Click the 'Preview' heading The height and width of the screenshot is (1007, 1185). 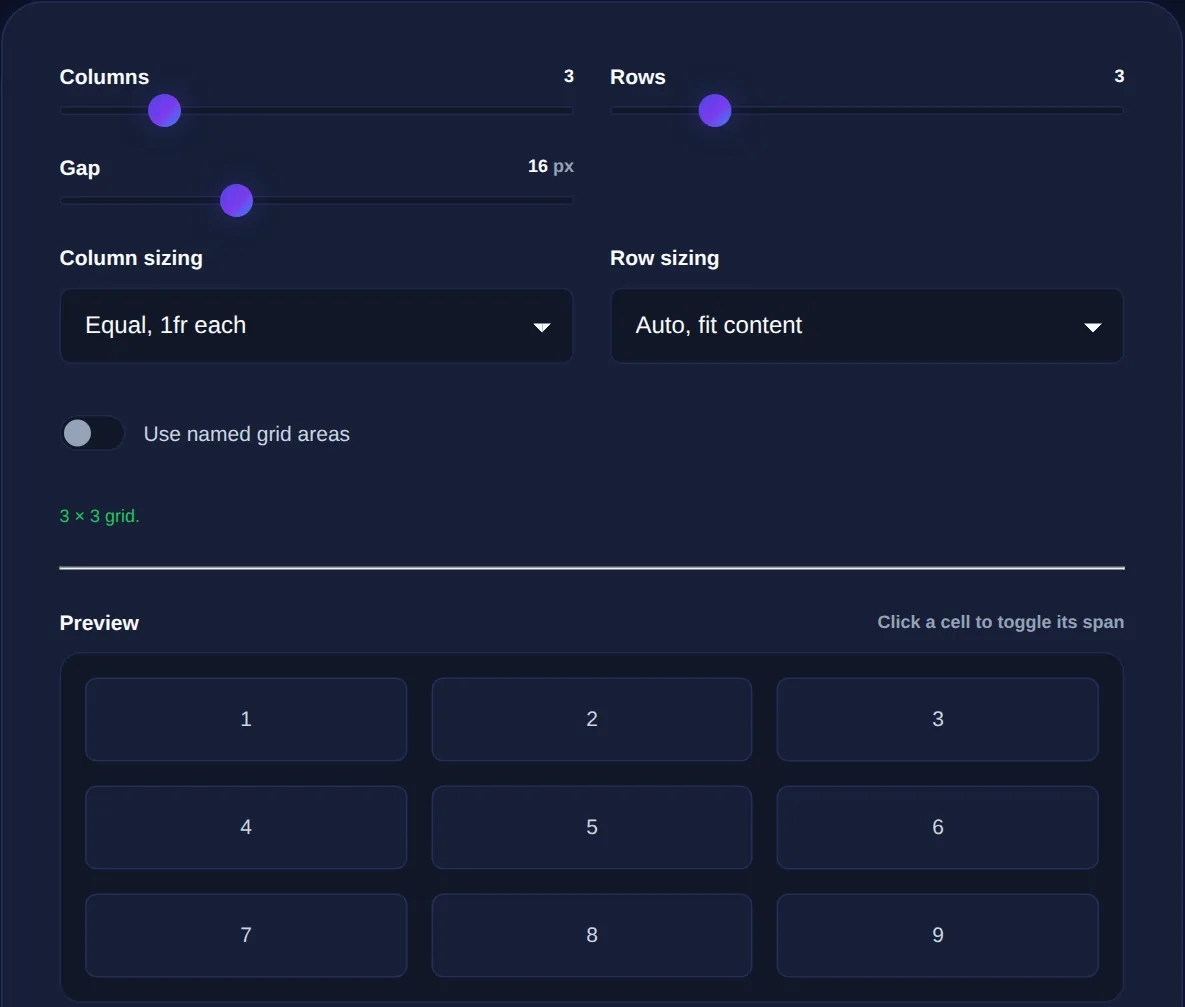click(x=99, y=623)
